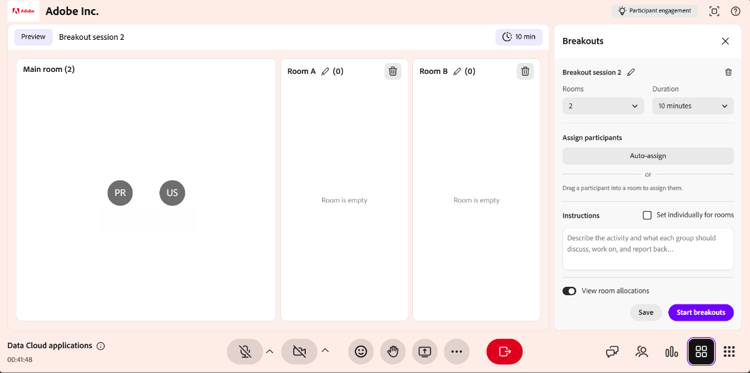
Task: Click Start breakouts button
Action: click(701, 313)
